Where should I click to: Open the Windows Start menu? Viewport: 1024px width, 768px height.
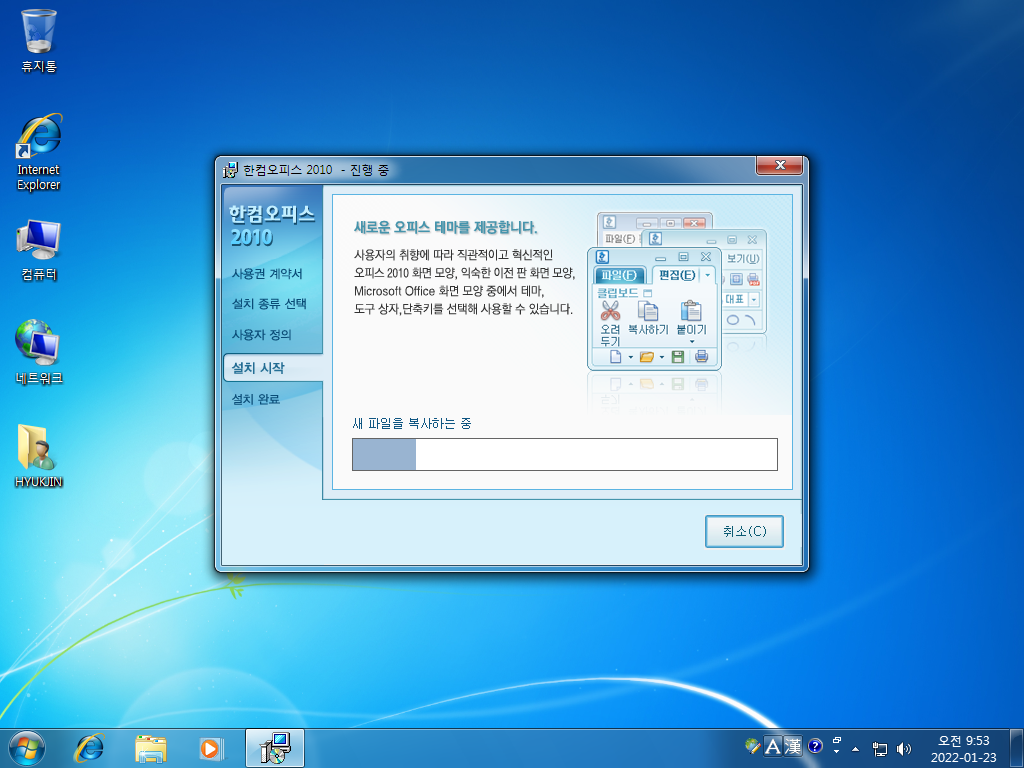[27, 748]
